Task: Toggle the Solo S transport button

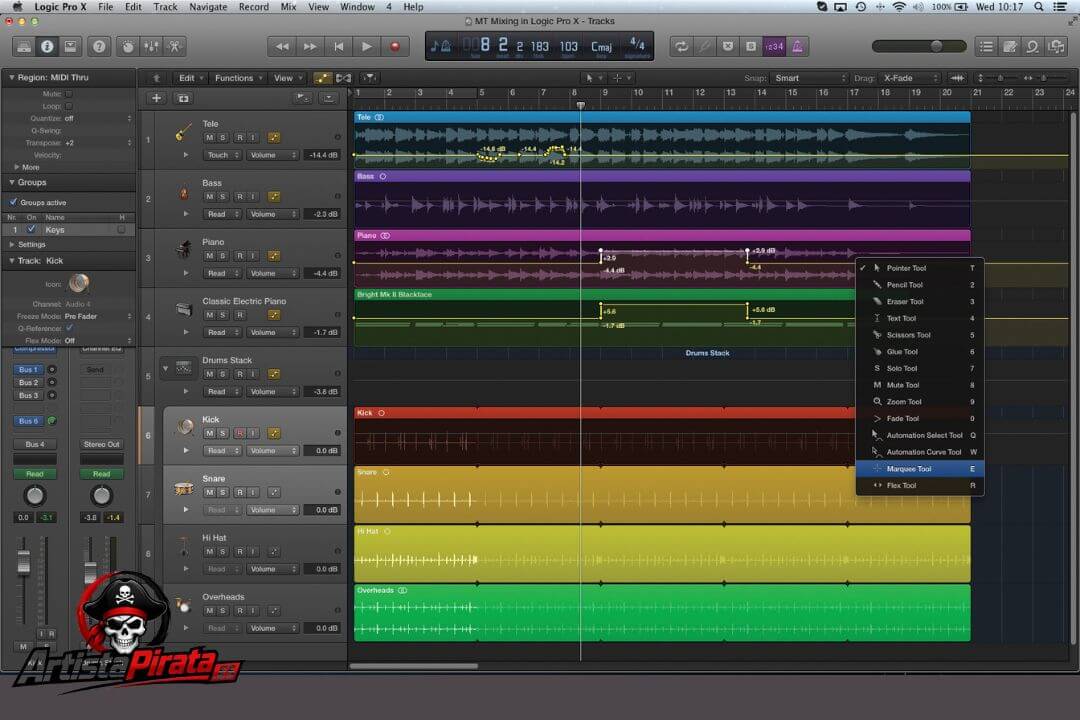Action: pyautogui.click(x=751, y=47)
